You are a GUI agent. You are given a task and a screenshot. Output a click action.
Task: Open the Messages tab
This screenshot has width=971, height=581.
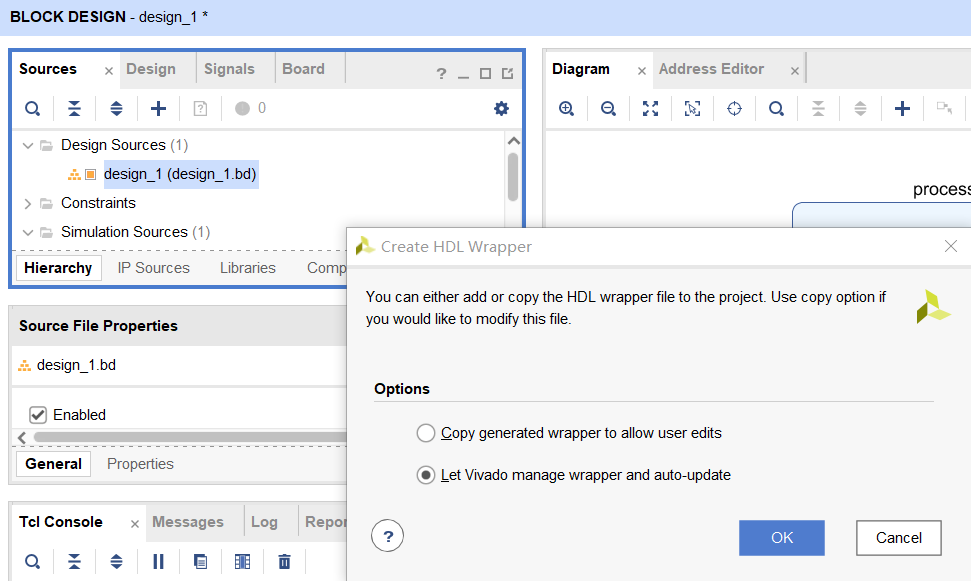tap(188, 522)
